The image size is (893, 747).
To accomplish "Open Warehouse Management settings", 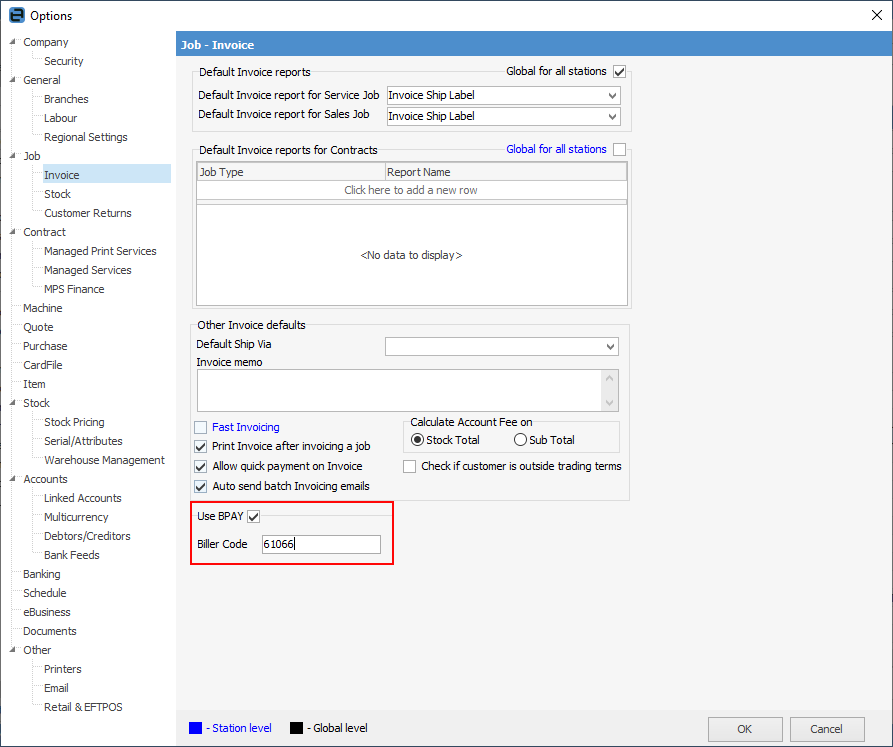I will point(104,460).
